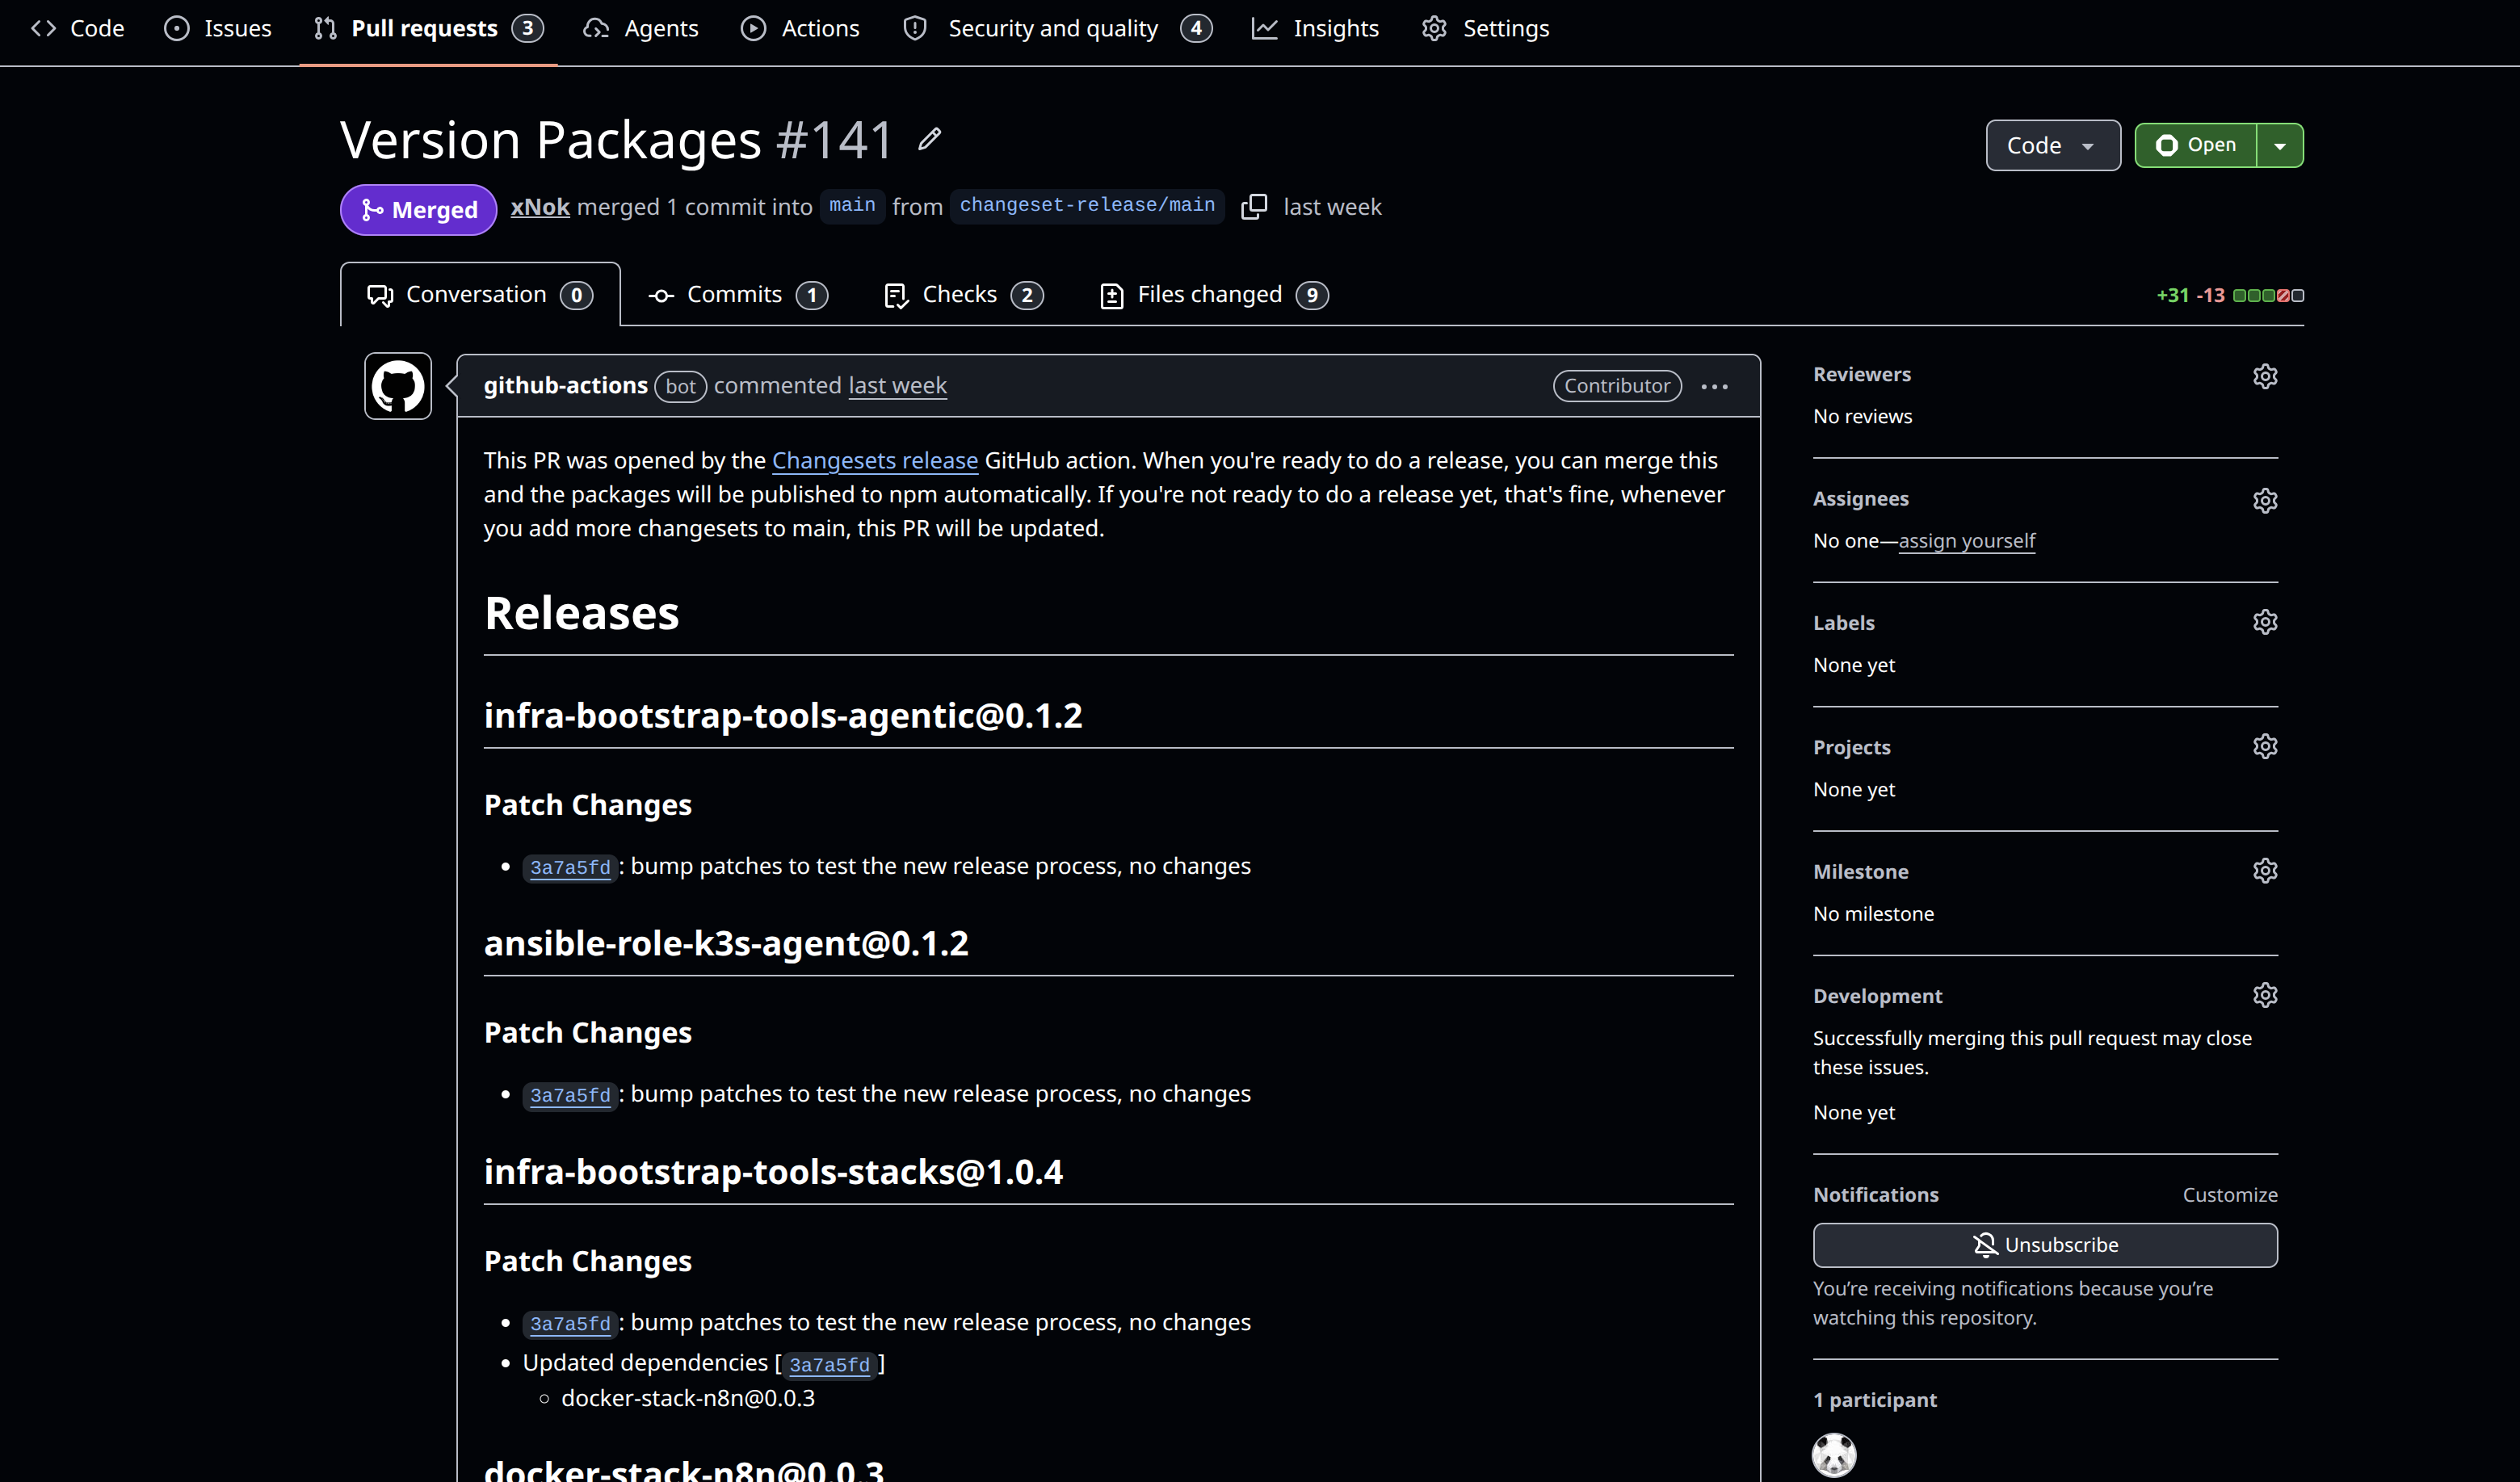Open the Agents tab
Viewport: 2520px width, 1482px height.
pyautogui.click(x=641, y=29)
